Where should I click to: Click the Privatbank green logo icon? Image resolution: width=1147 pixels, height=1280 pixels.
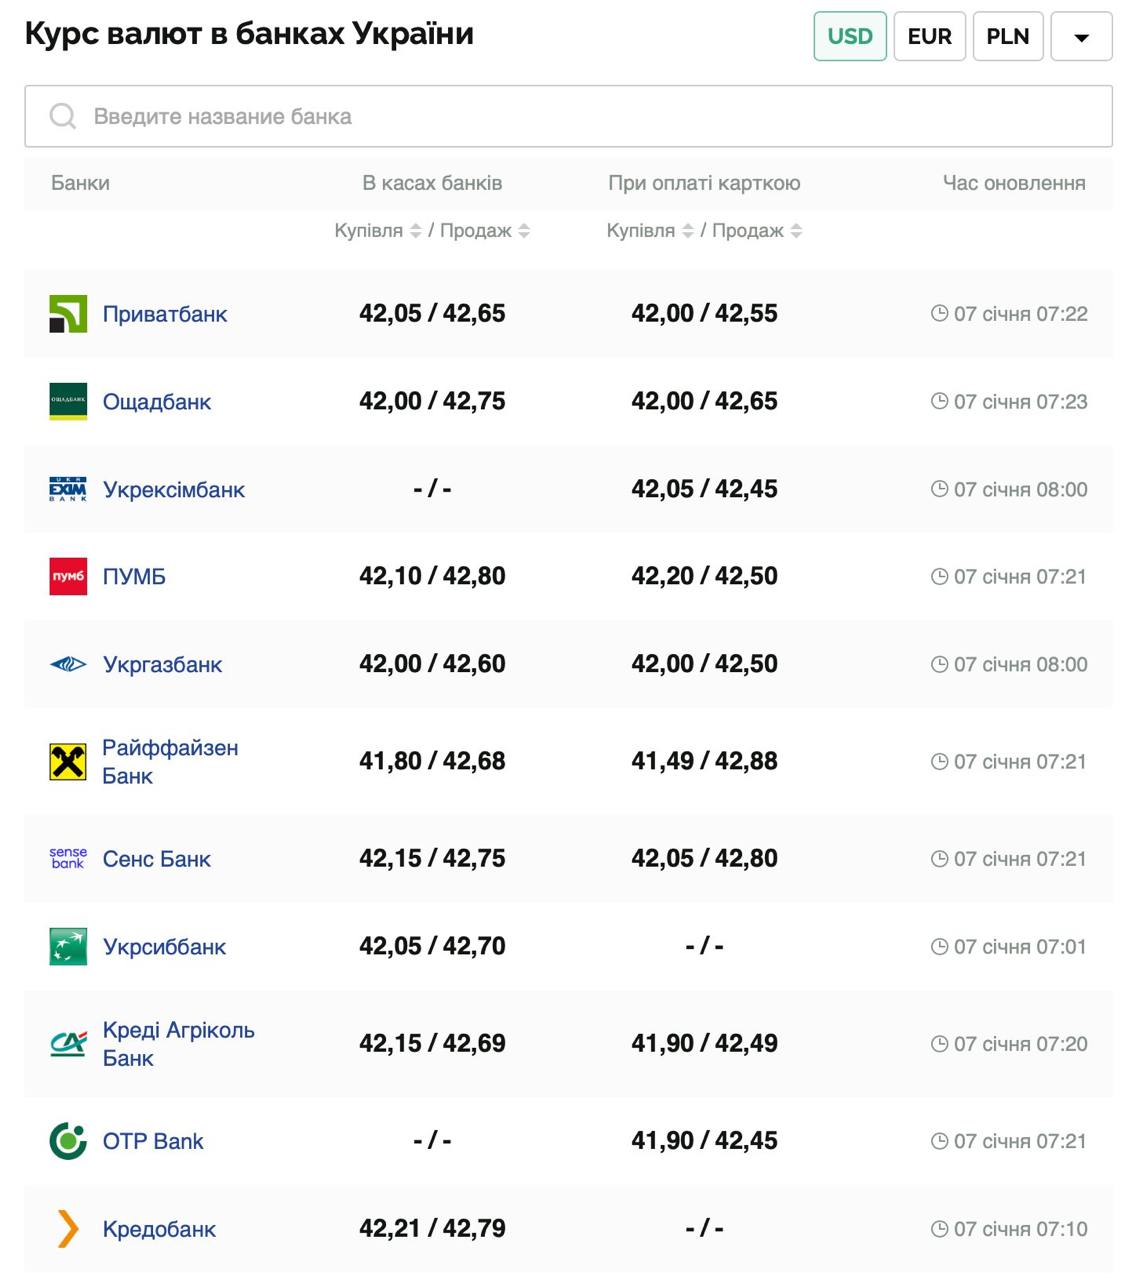coord(68,314)
